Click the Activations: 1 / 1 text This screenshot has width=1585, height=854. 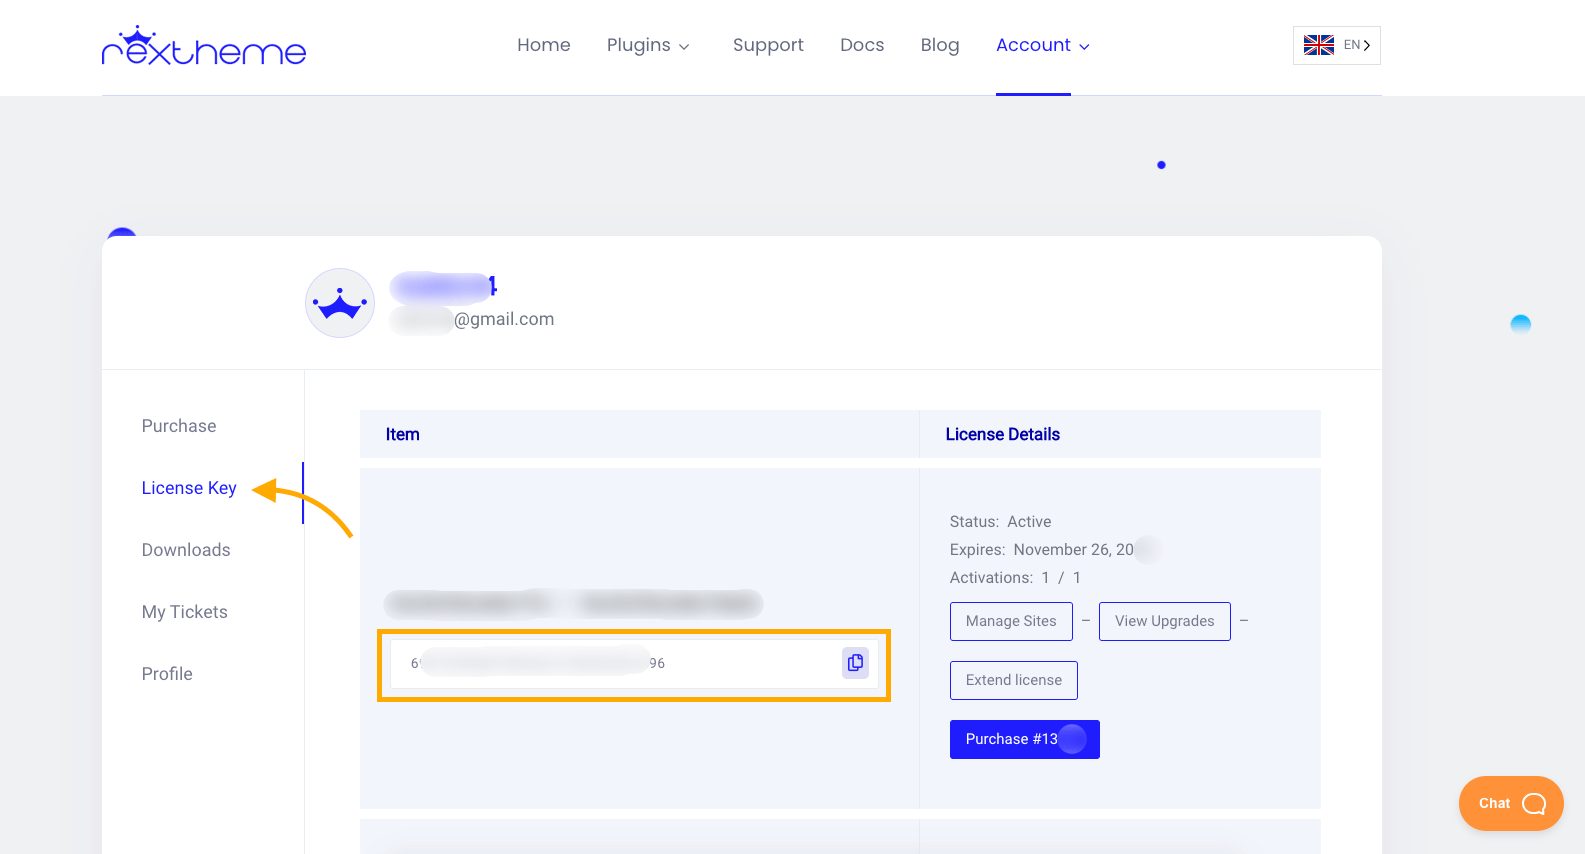[x=1015, y=578]
